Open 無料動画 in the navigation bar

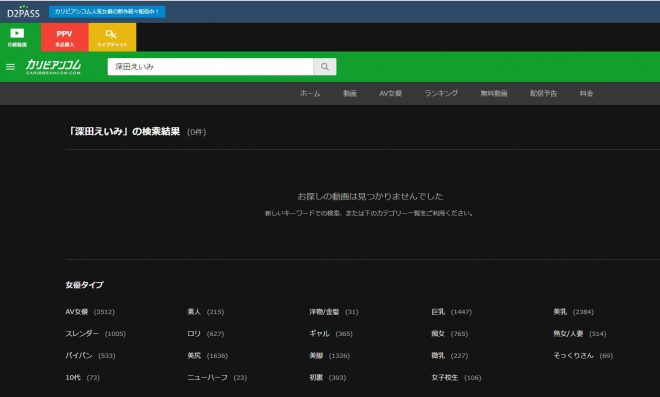click(494, 93)
